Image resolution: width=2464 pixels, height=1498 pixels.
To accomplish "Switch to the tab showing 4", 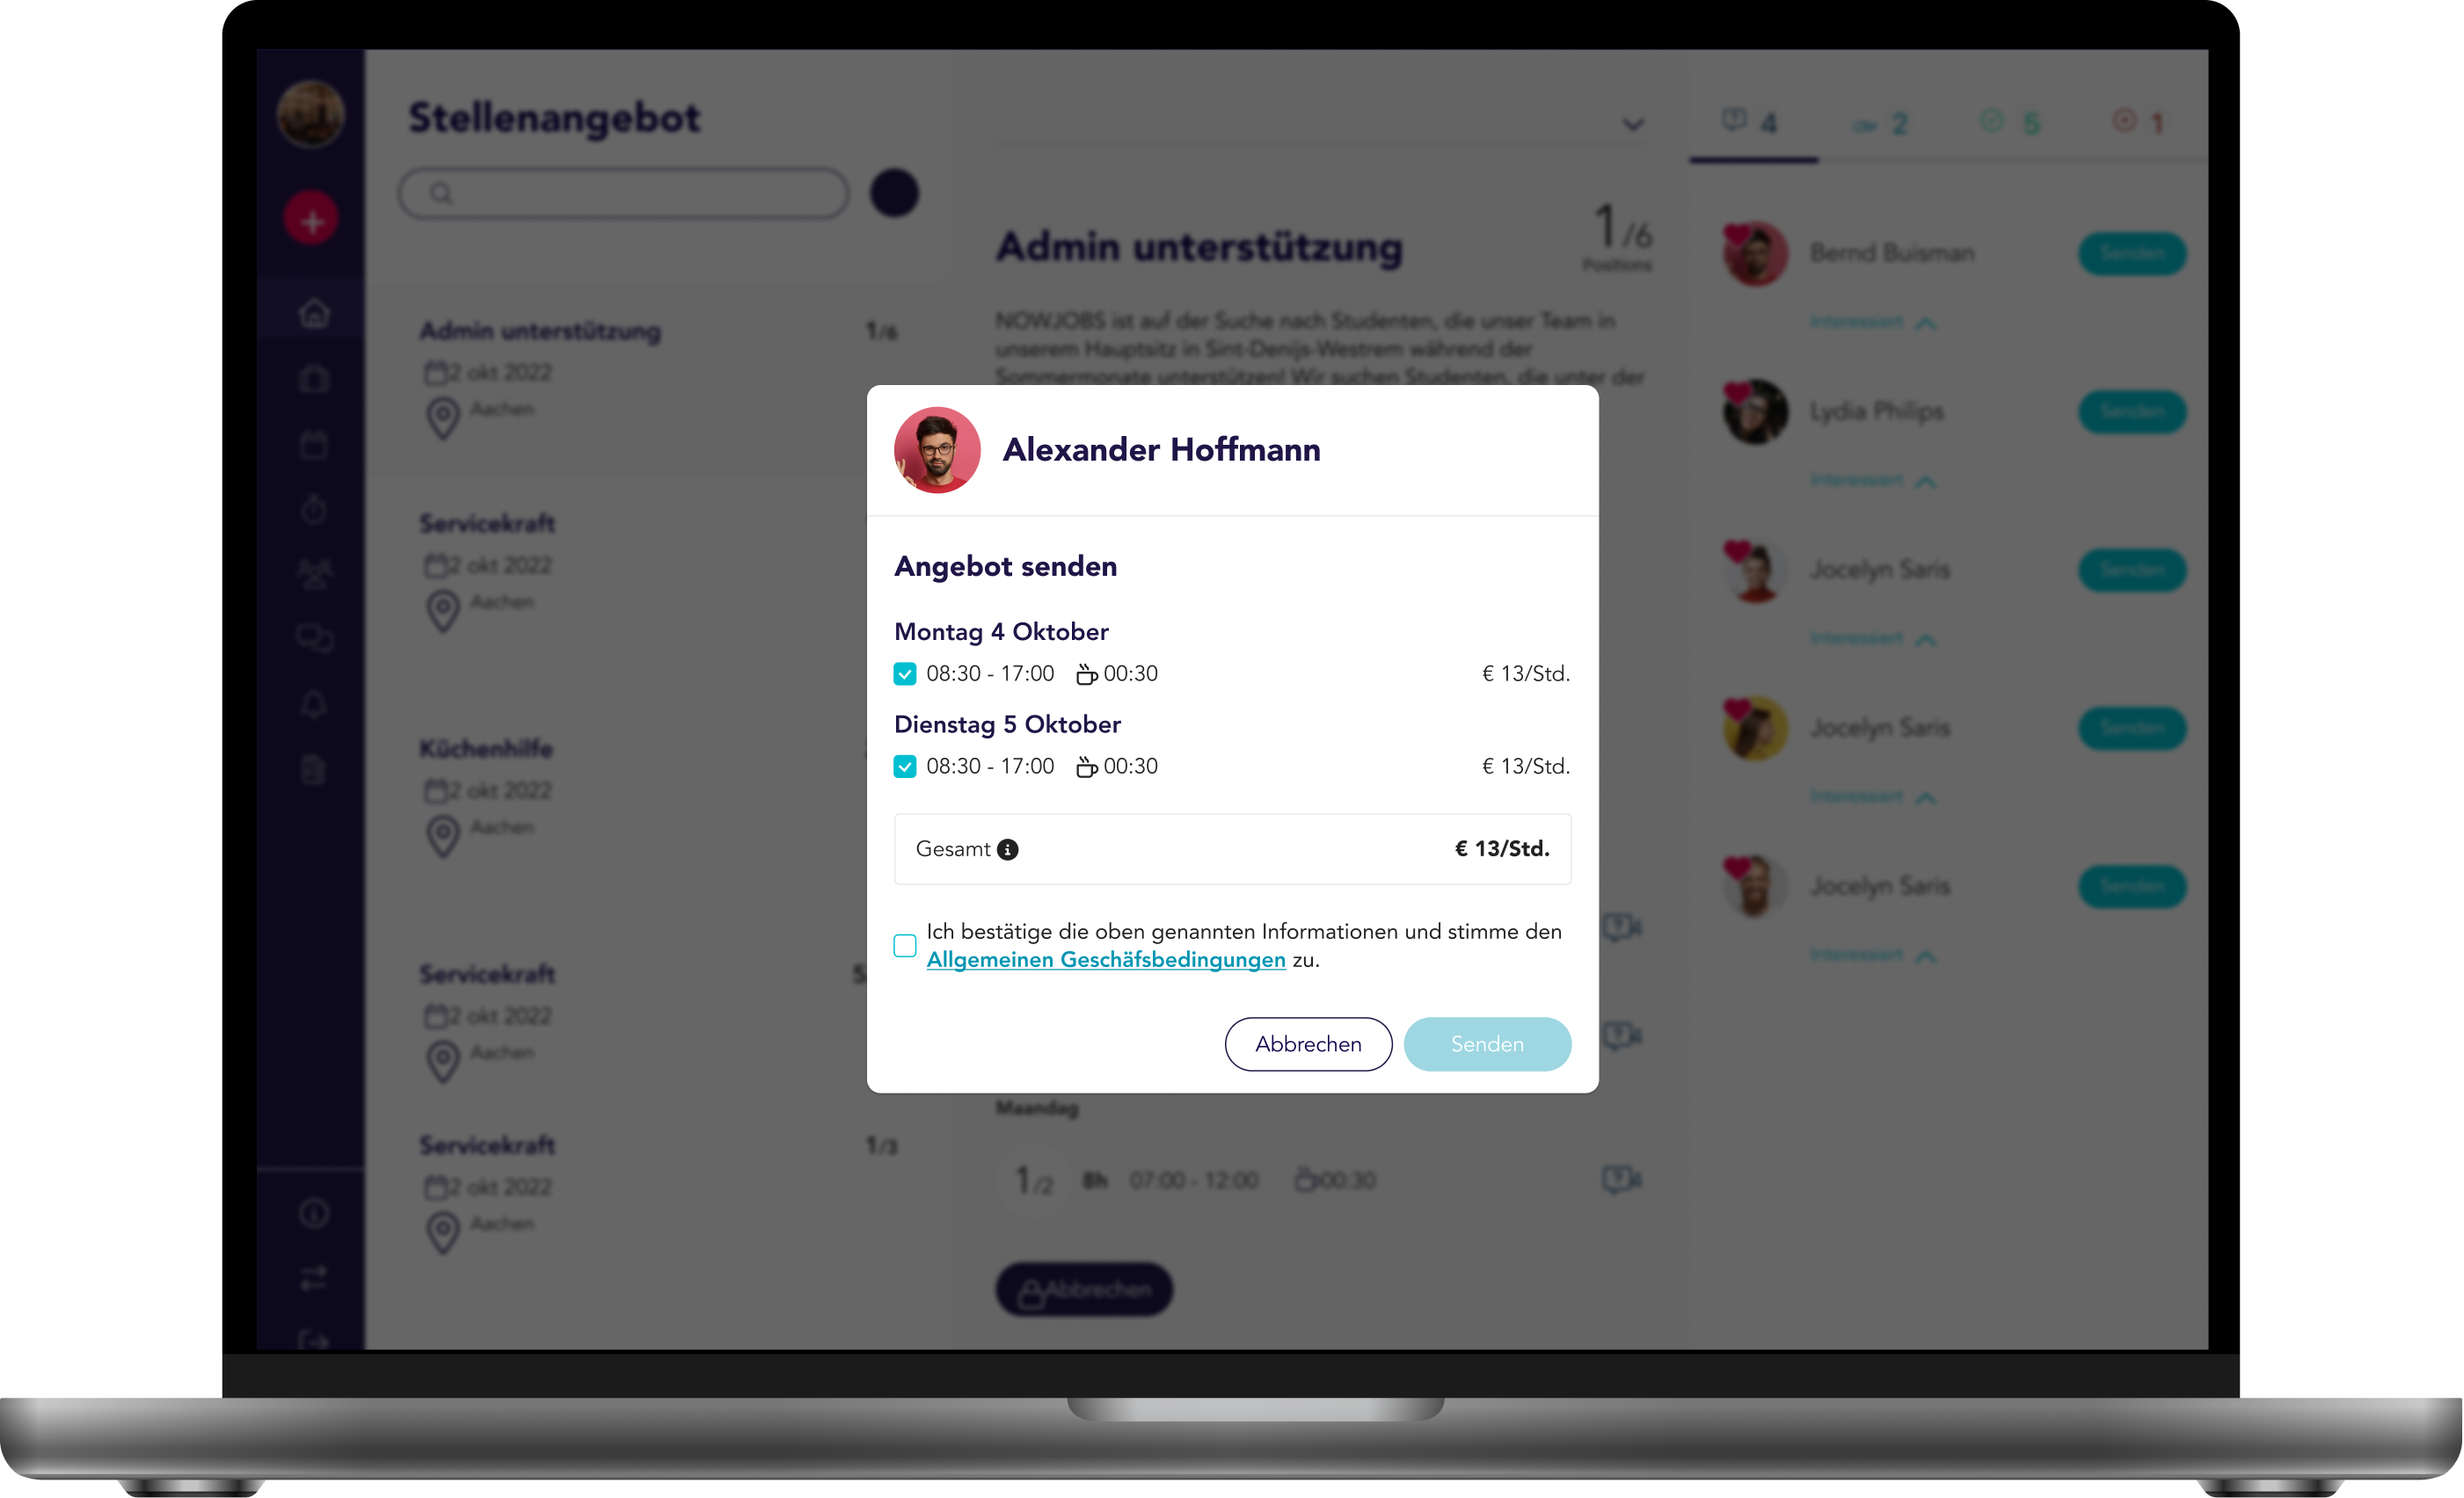I will (1750, 123).
